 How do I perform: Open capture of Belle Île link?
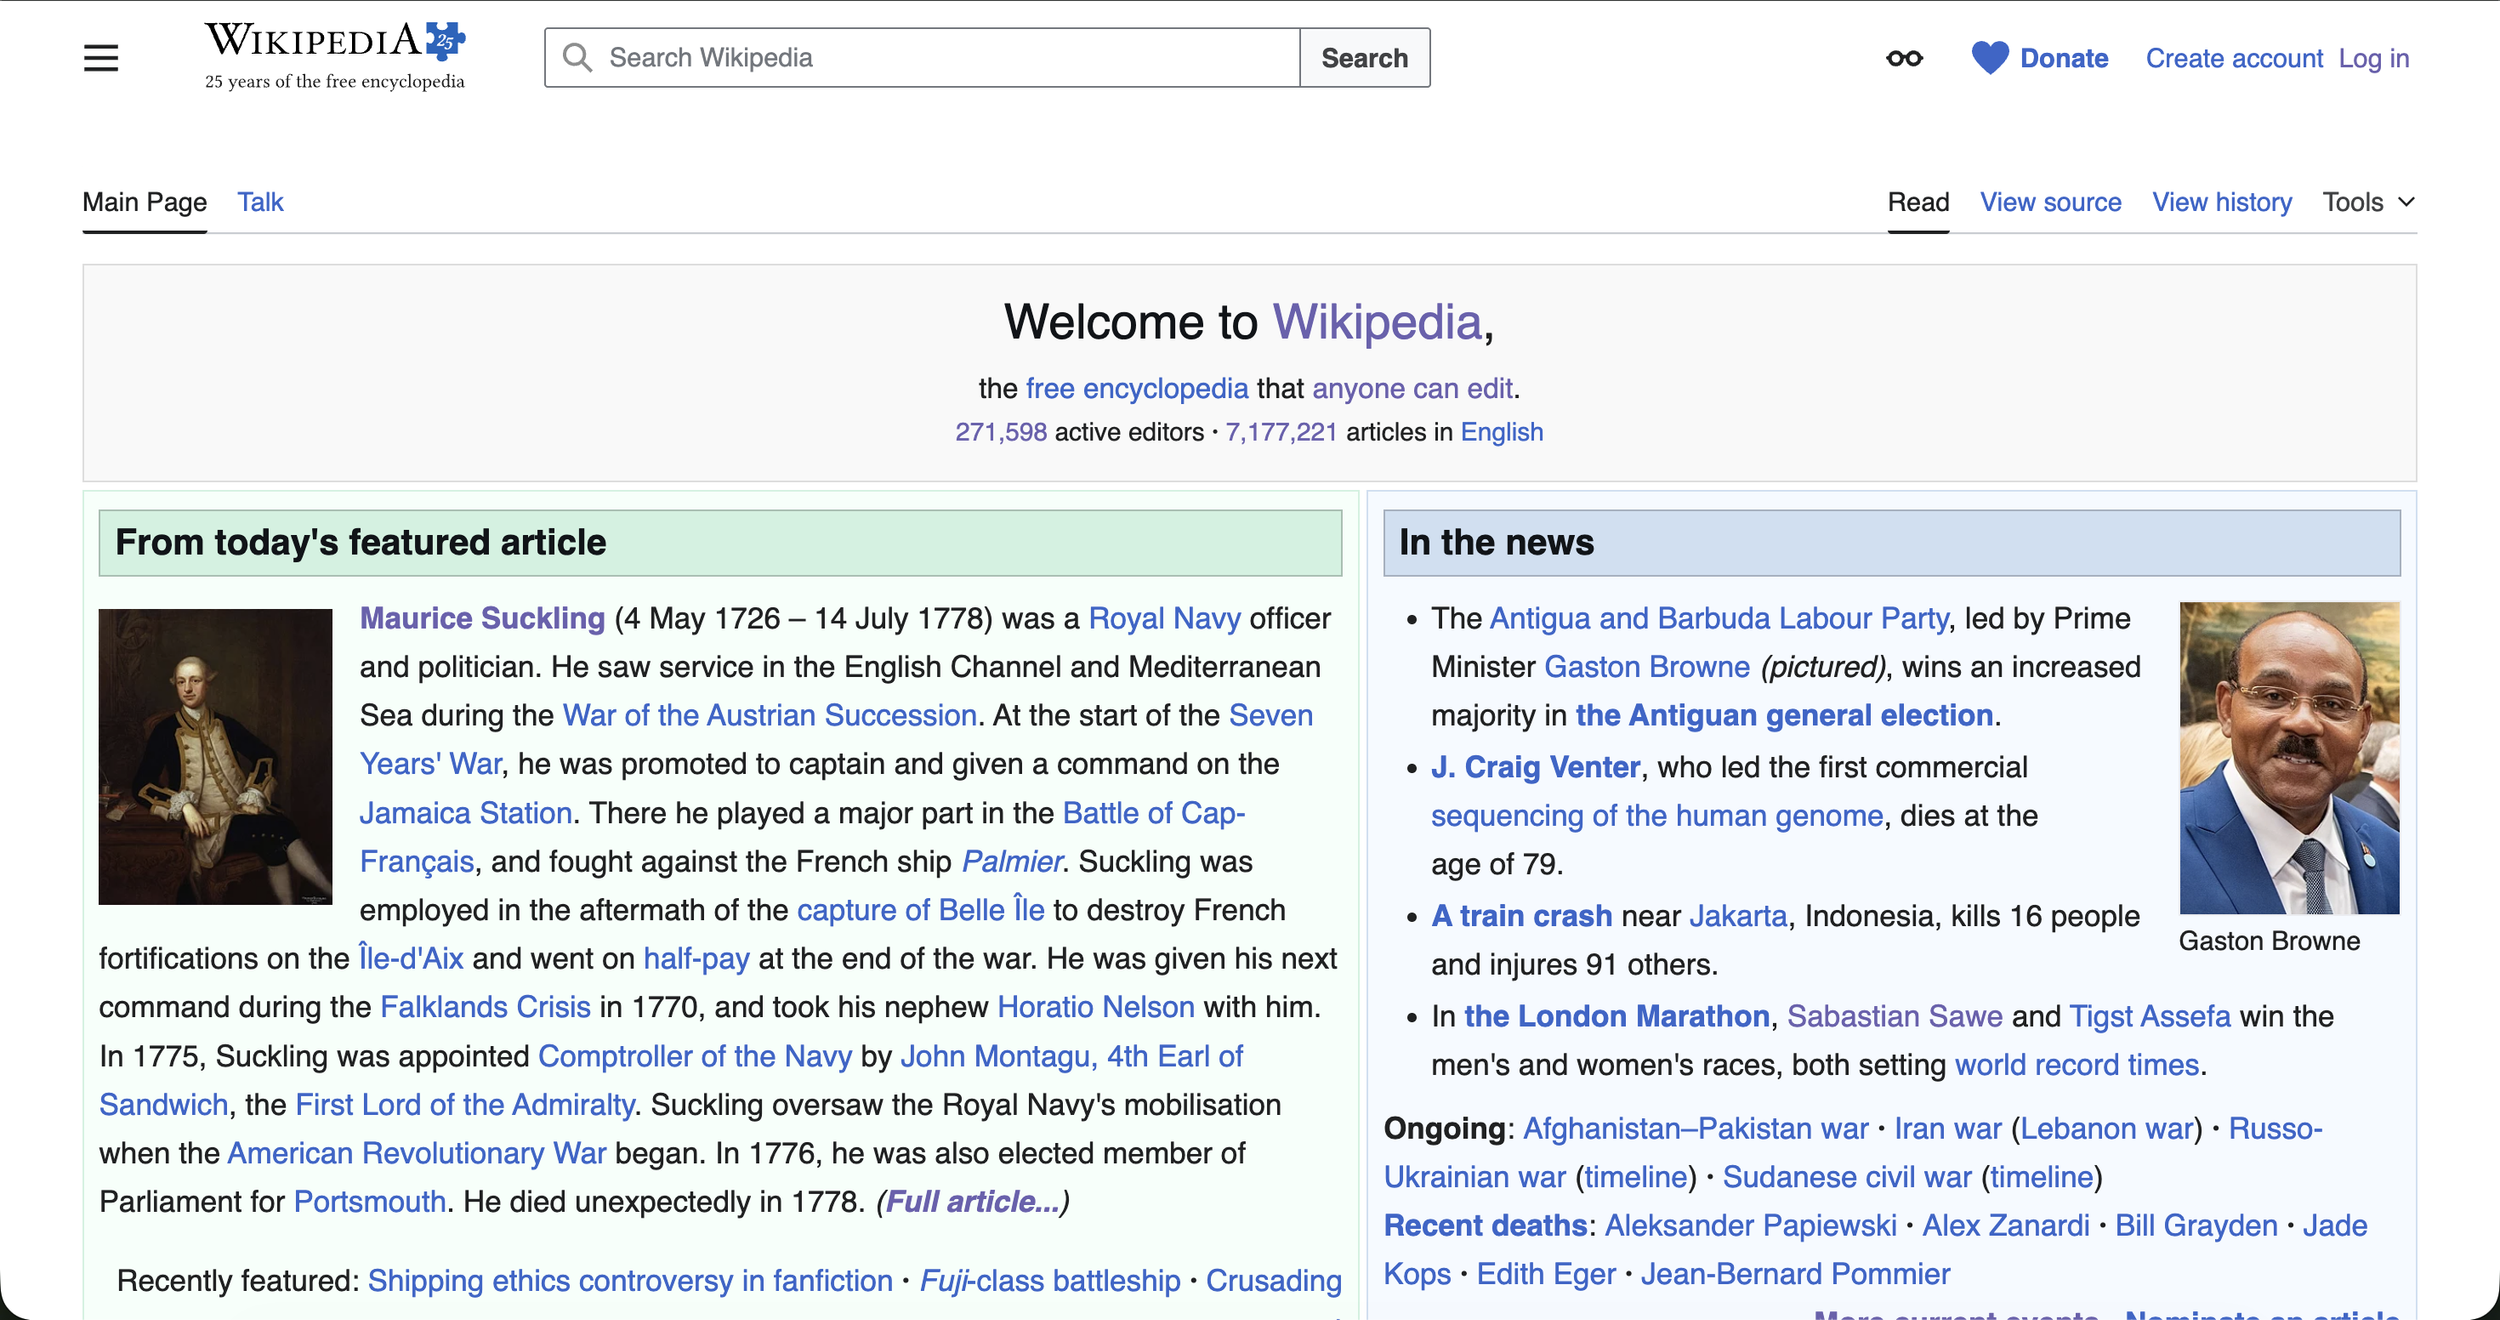coord(920,909)
